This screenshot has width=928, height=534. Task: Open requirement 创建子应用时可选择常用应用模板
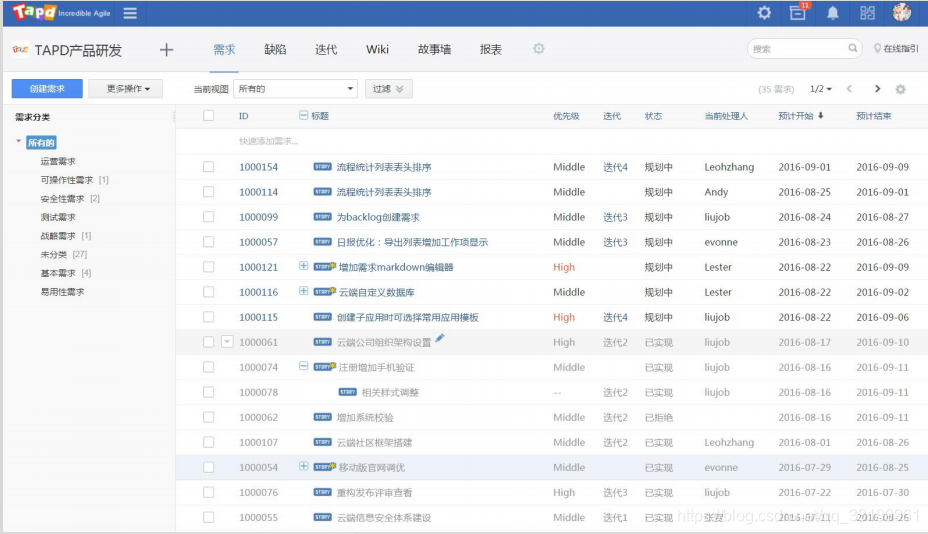coord(408,317)
